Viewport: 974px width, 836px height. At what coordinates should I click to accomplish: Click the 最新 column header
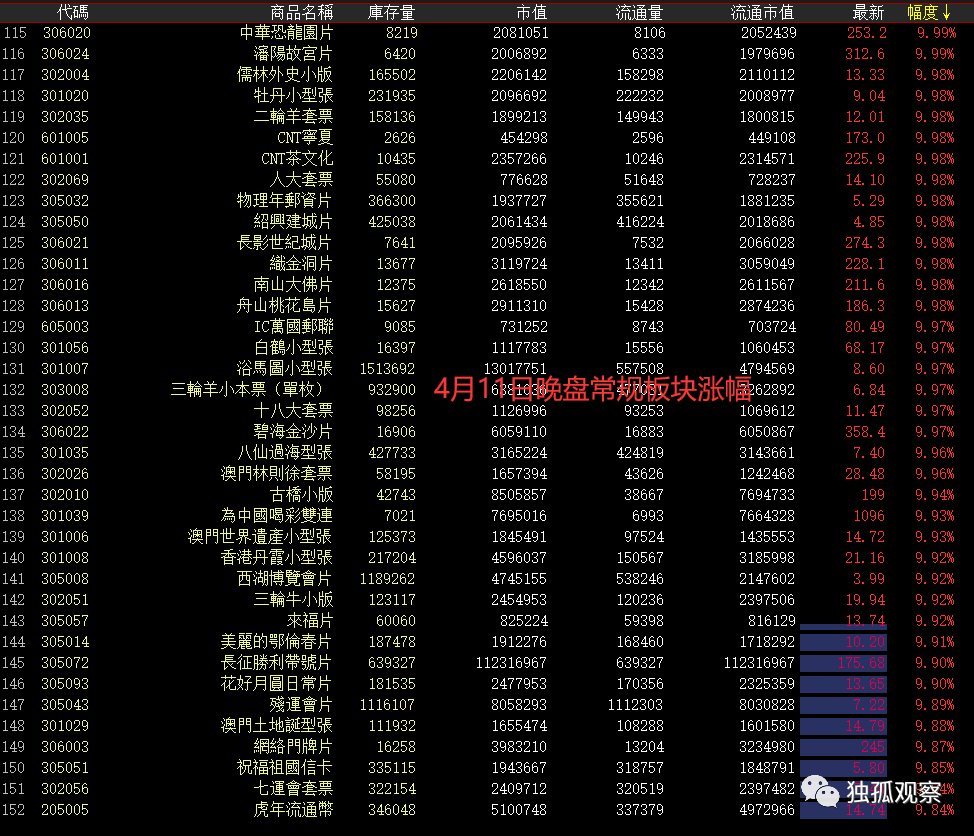coord(868,12)
